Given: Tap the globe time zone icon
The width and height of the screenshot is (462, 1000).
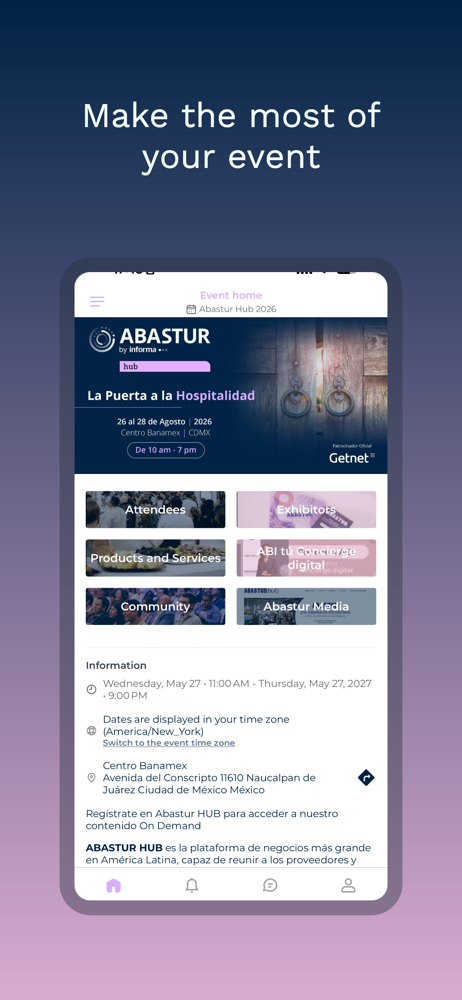Looking at the screenshot, I should tap(91, 731).
